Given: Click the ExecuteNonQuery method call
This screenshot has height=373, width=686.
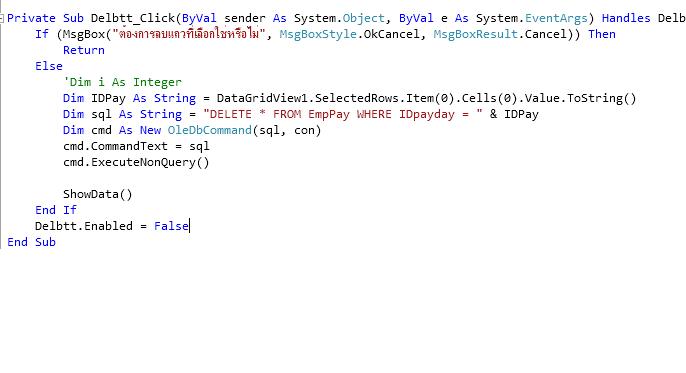Looking at the screenshot, I should point(150,162).
